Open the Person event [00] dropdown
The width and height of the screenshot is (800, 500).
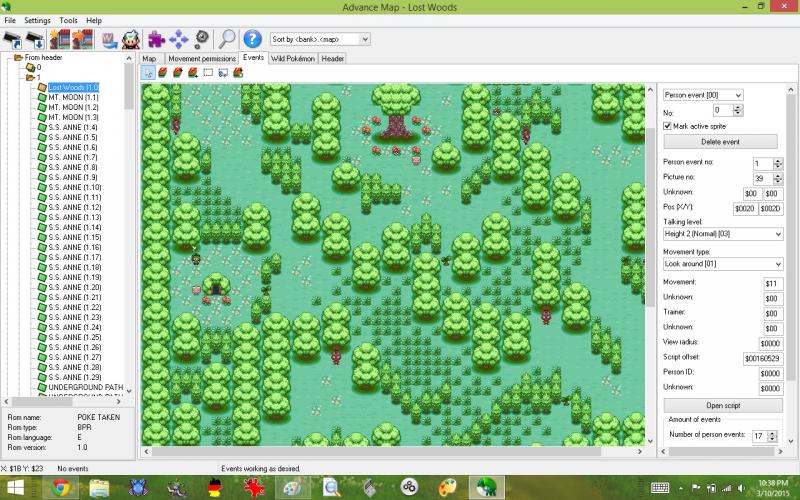click(703, 95)
